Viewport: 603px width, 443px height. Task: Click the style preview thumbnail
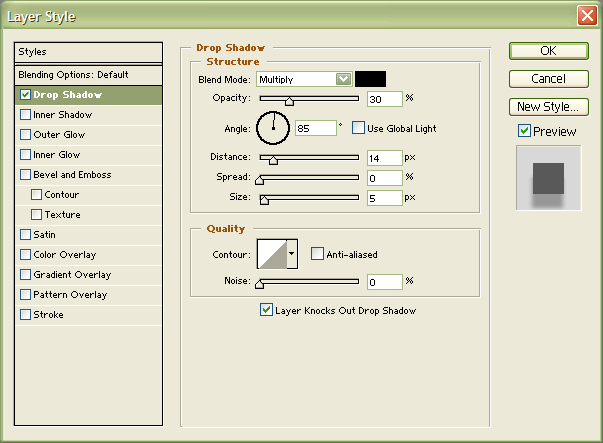click(x=548, y=178)
